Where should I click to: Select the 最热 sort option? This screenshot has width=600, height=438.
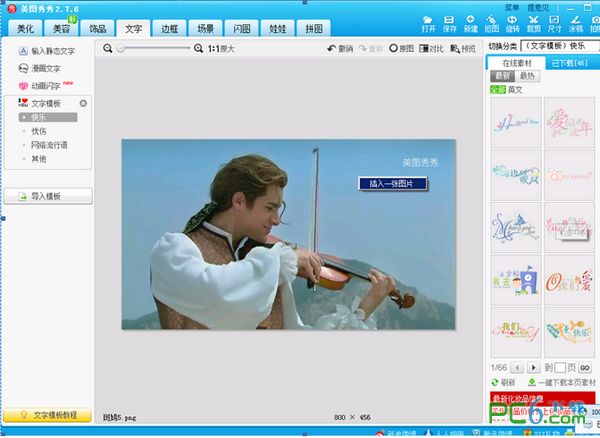click(527, 76)
